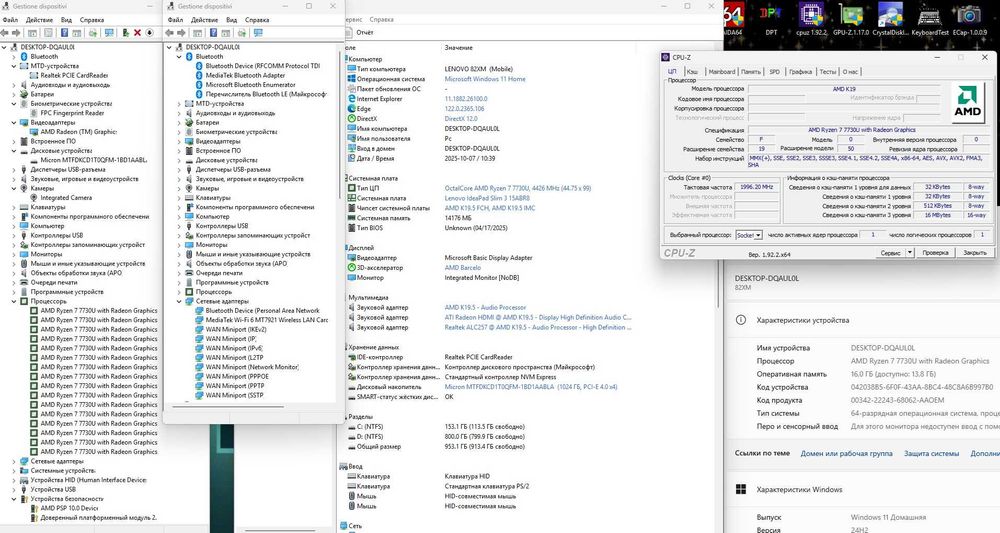The image size is (1000, 533).
Task: Open Microsoft Windows 11 Home link in AIDA64
Action: point(485,79)
